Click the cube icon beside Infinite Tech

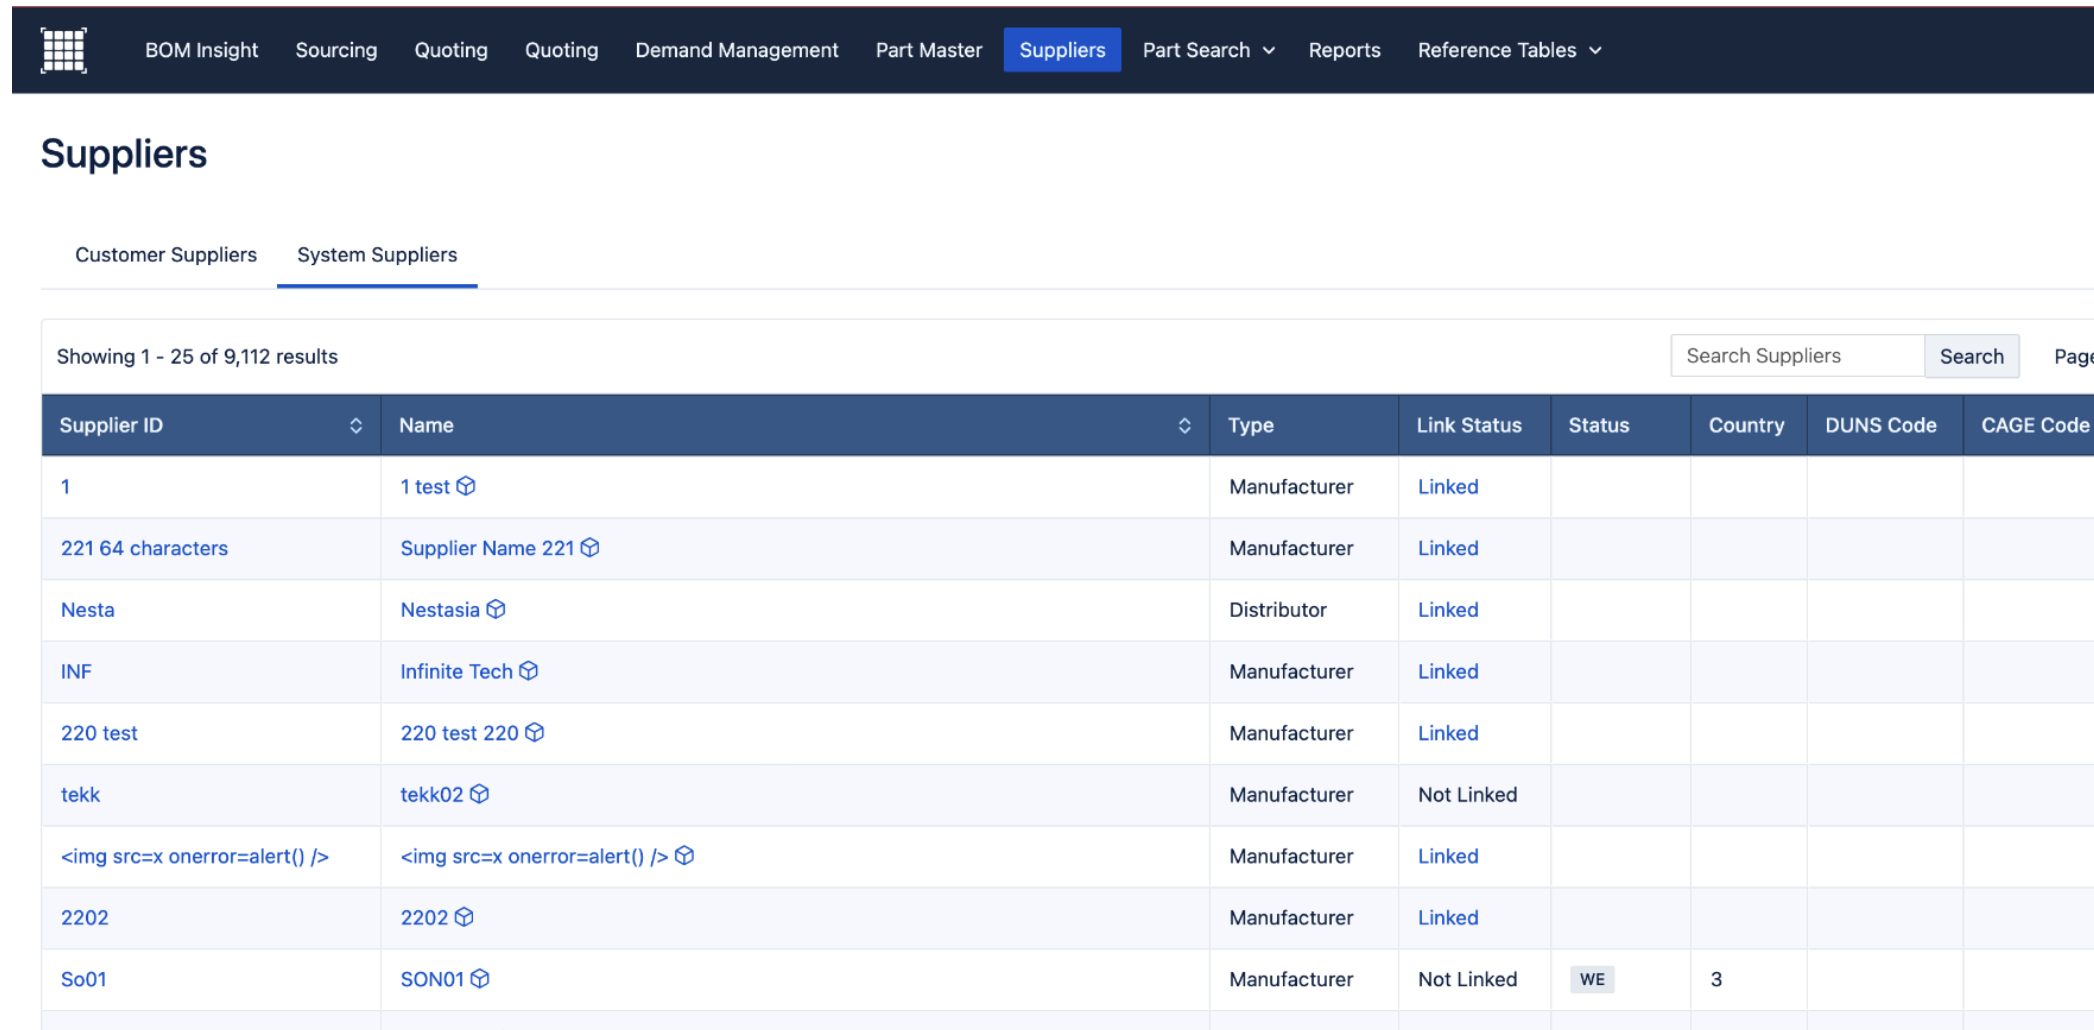click(529, 671)
